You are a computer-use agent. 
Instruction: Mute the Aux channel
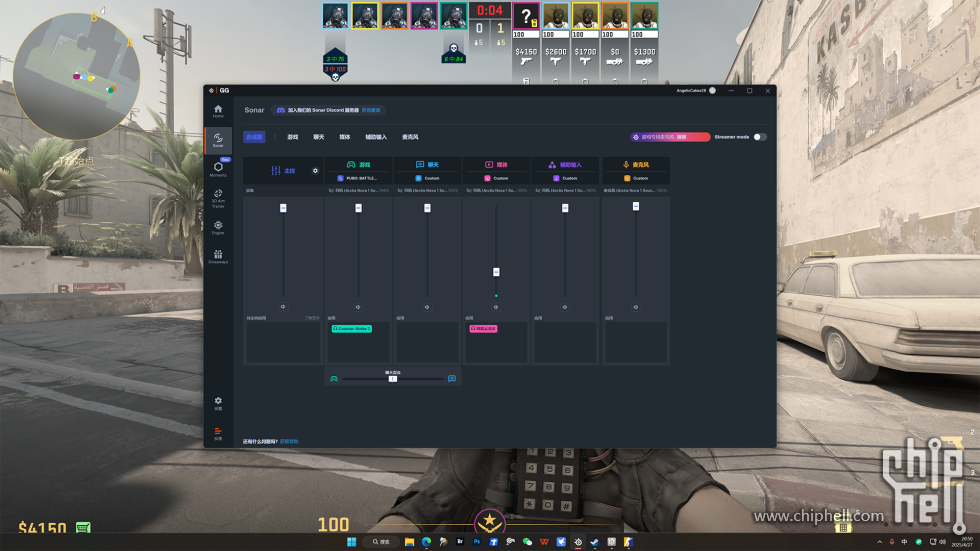click(x=564, y=307)
